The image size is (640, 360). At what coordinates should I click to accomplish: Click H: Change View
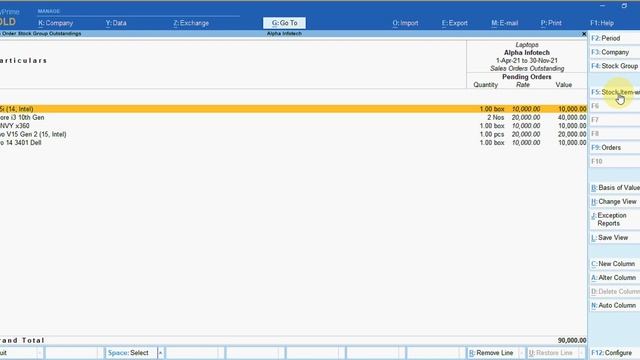[614, 202]
